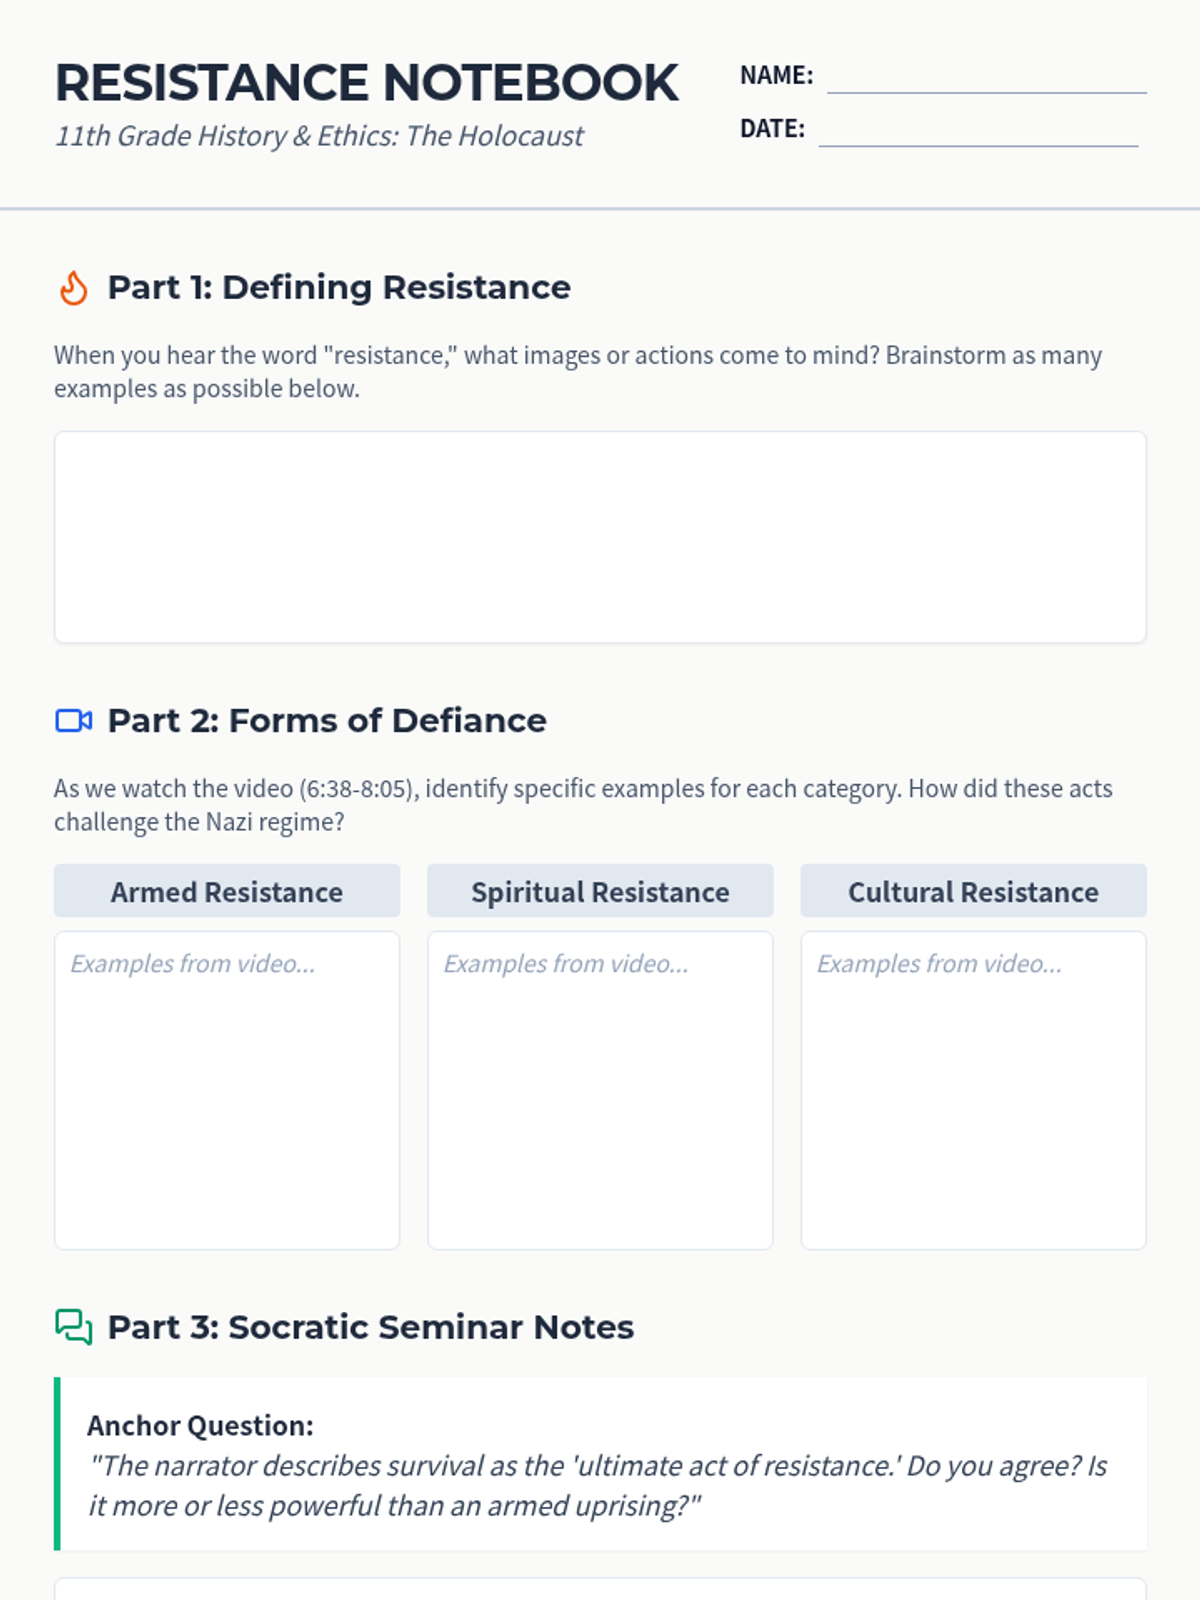Click the Part 2: Forms of Defiance heading
This screenshot has height=1600, width=1200.
tap(327, 721)
